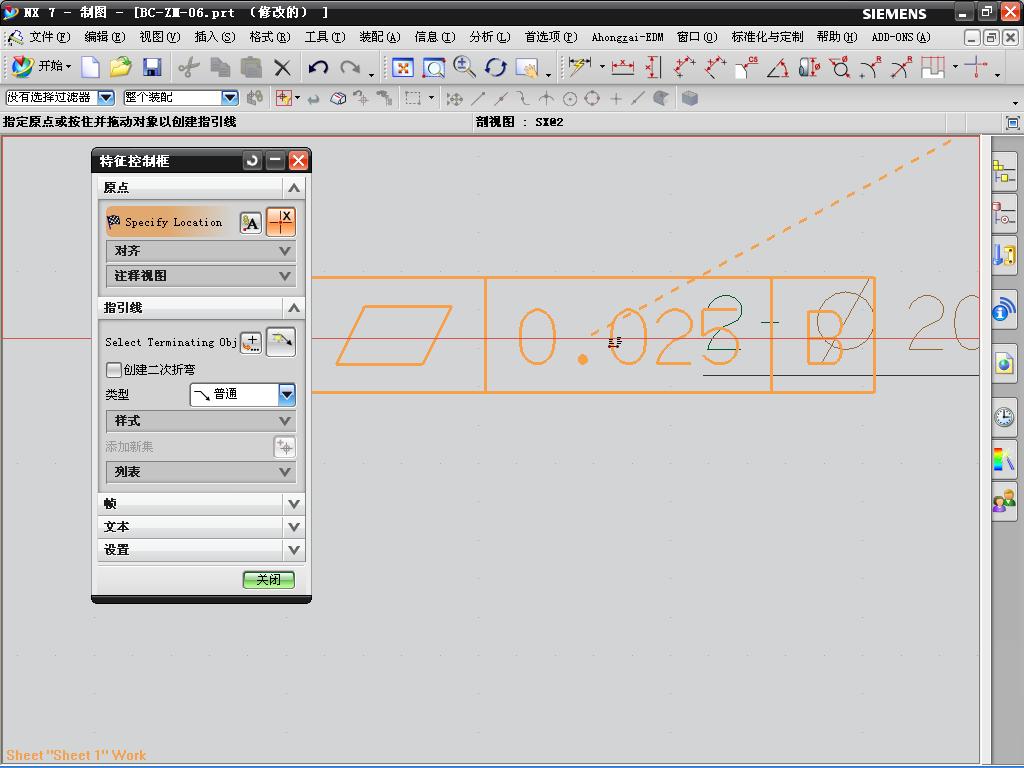Click the Select Terminating Object icon
This screenshot has width=1024, height=768.
(251, 342)
